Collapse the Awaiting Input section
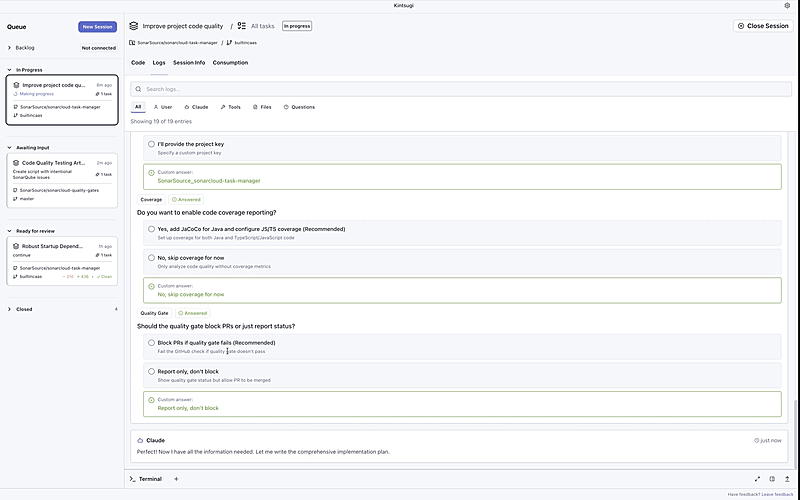The height and width of the screenshot is (500, 800). coord(9,147)
